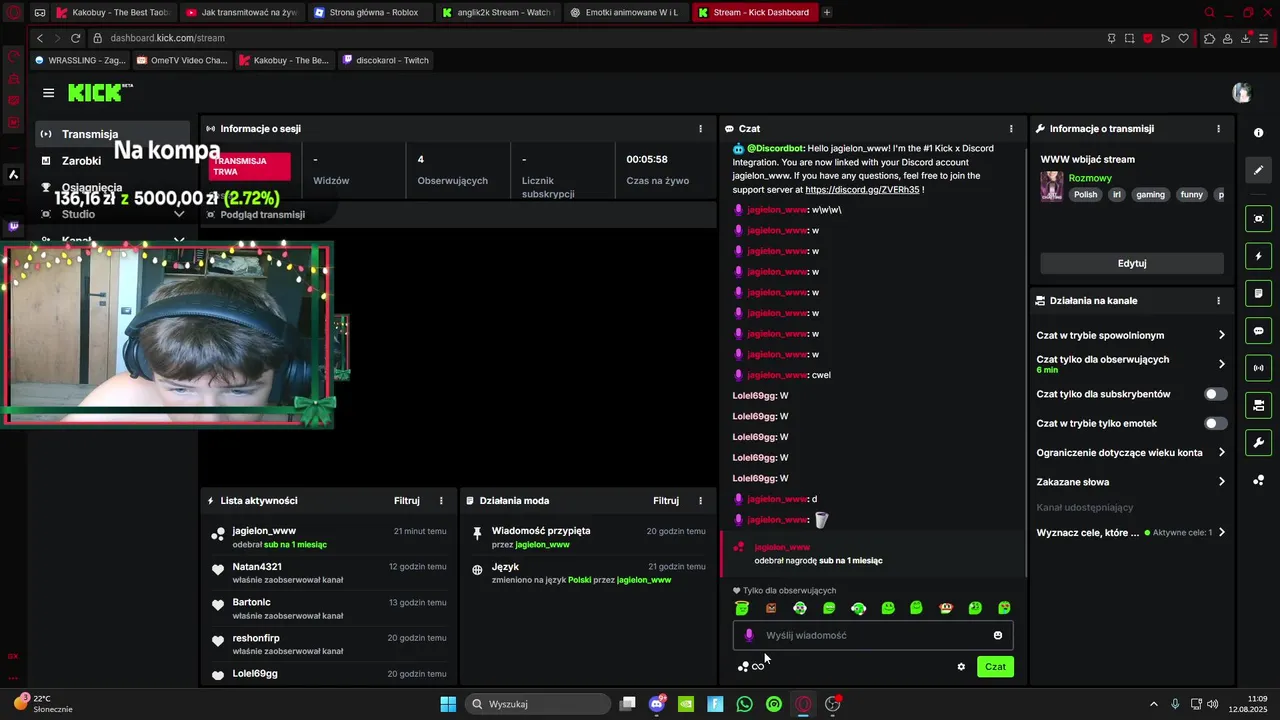
Task: Toggle the broadcast session info widget icon
Action: [1258, 368]
